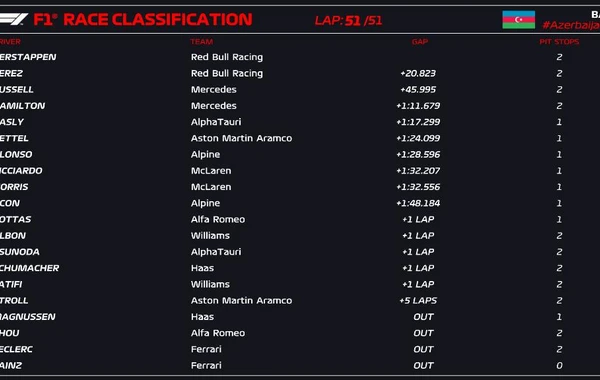Select the Hamilton Mercedes team entry
This screenshot has height=380, width=600.
pos(214,106)
